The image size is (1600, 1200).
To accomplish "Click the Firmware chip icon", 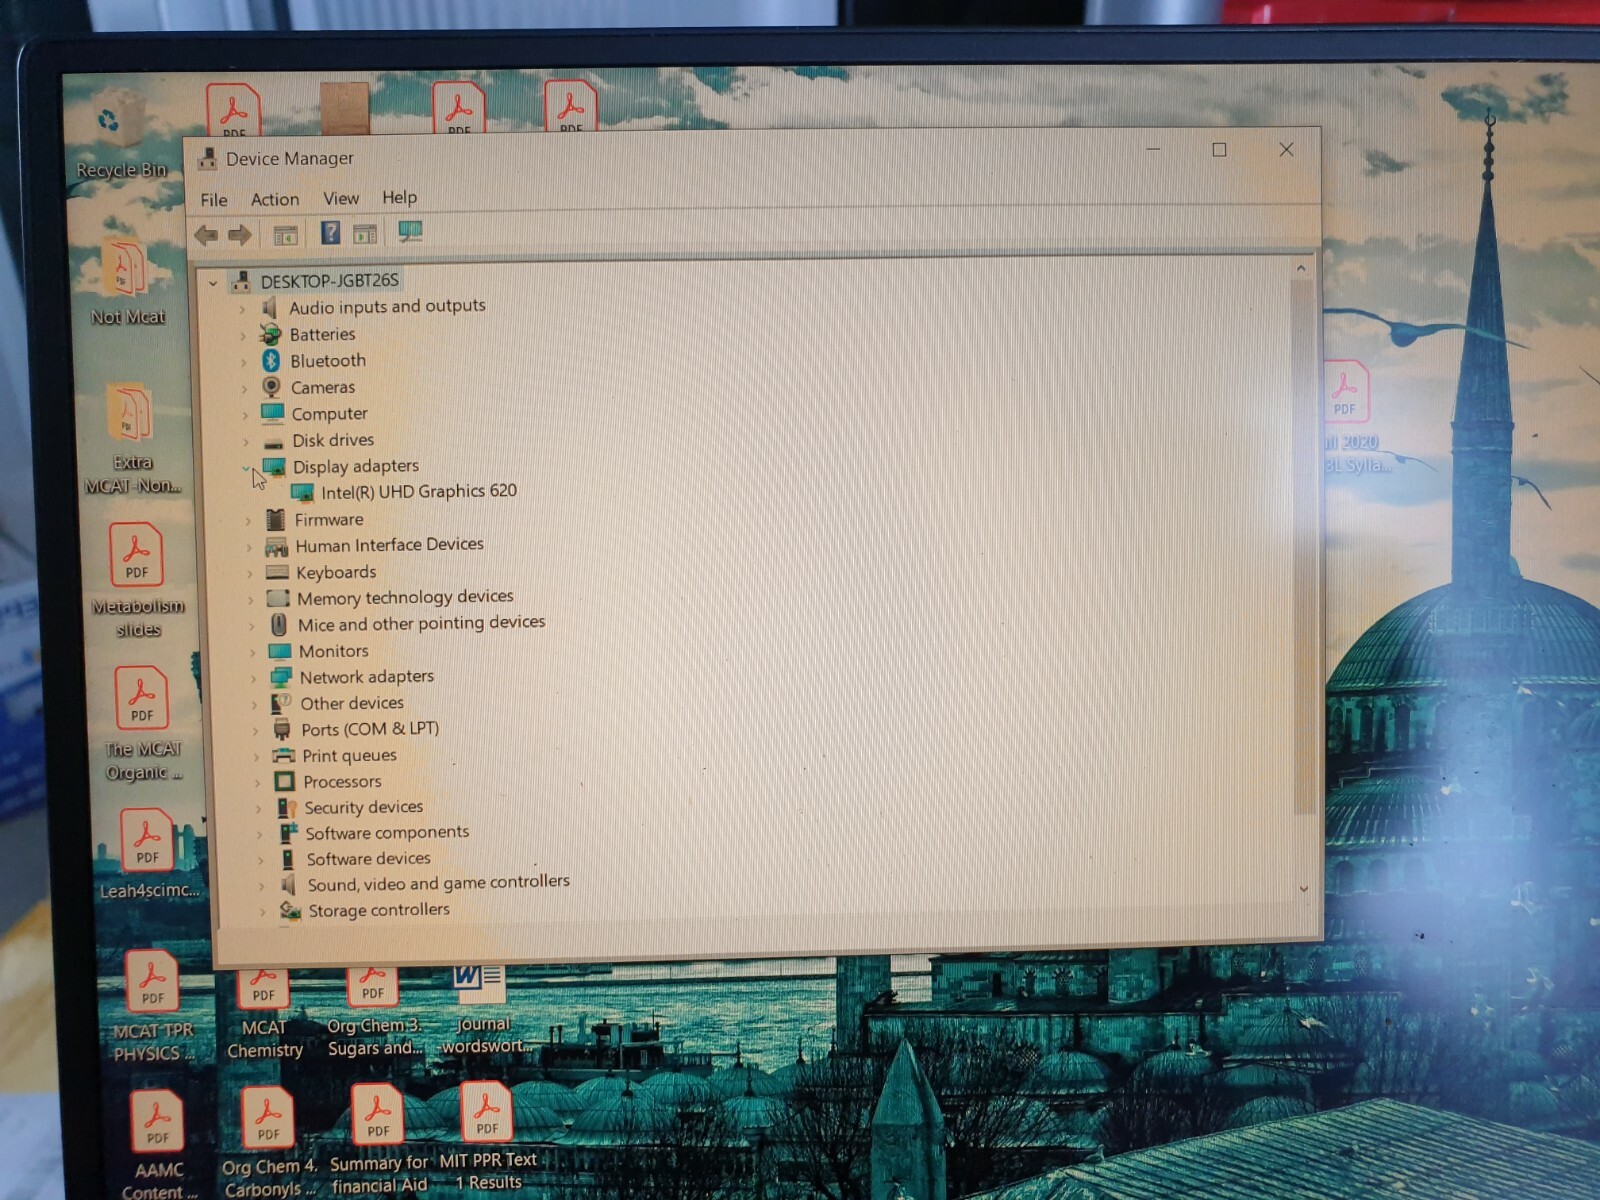I will coord(275,519).
